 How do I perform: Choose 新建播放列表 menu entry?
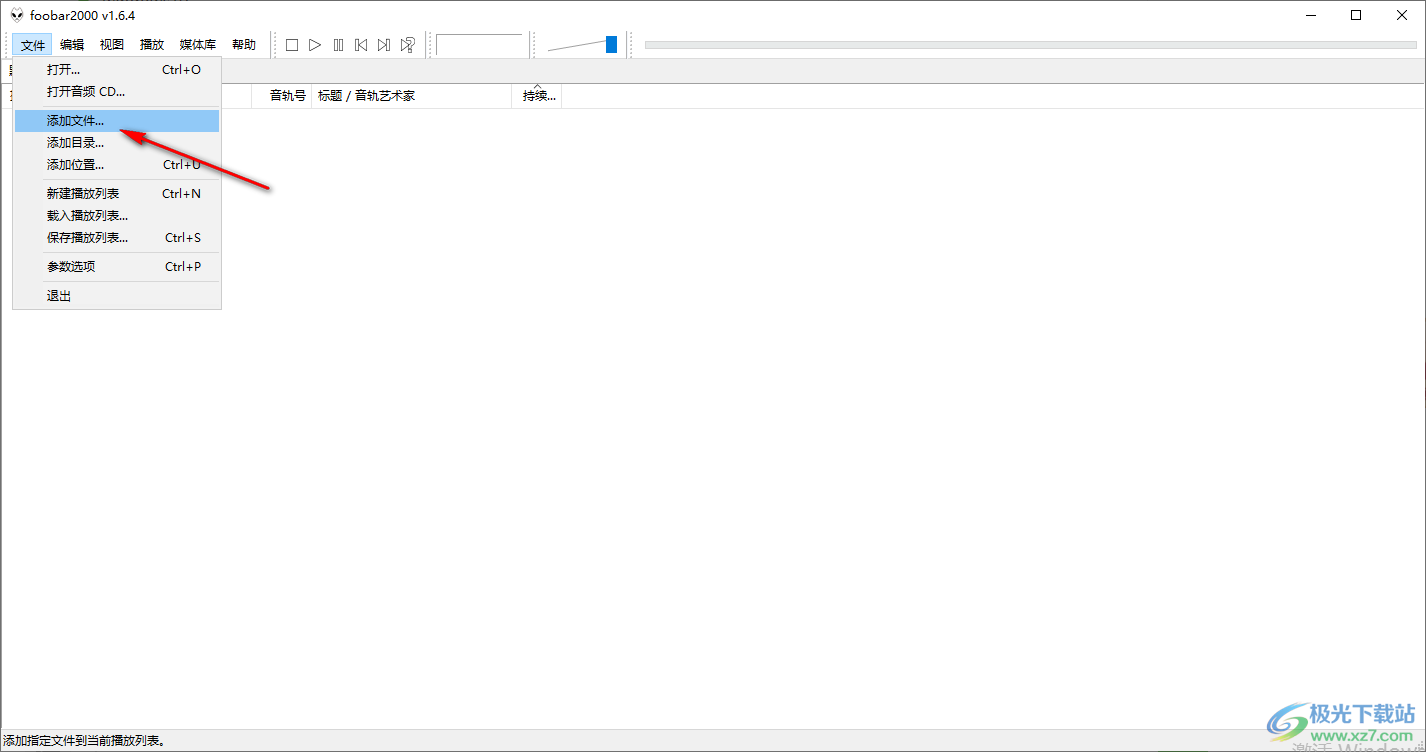click(117, 194)
